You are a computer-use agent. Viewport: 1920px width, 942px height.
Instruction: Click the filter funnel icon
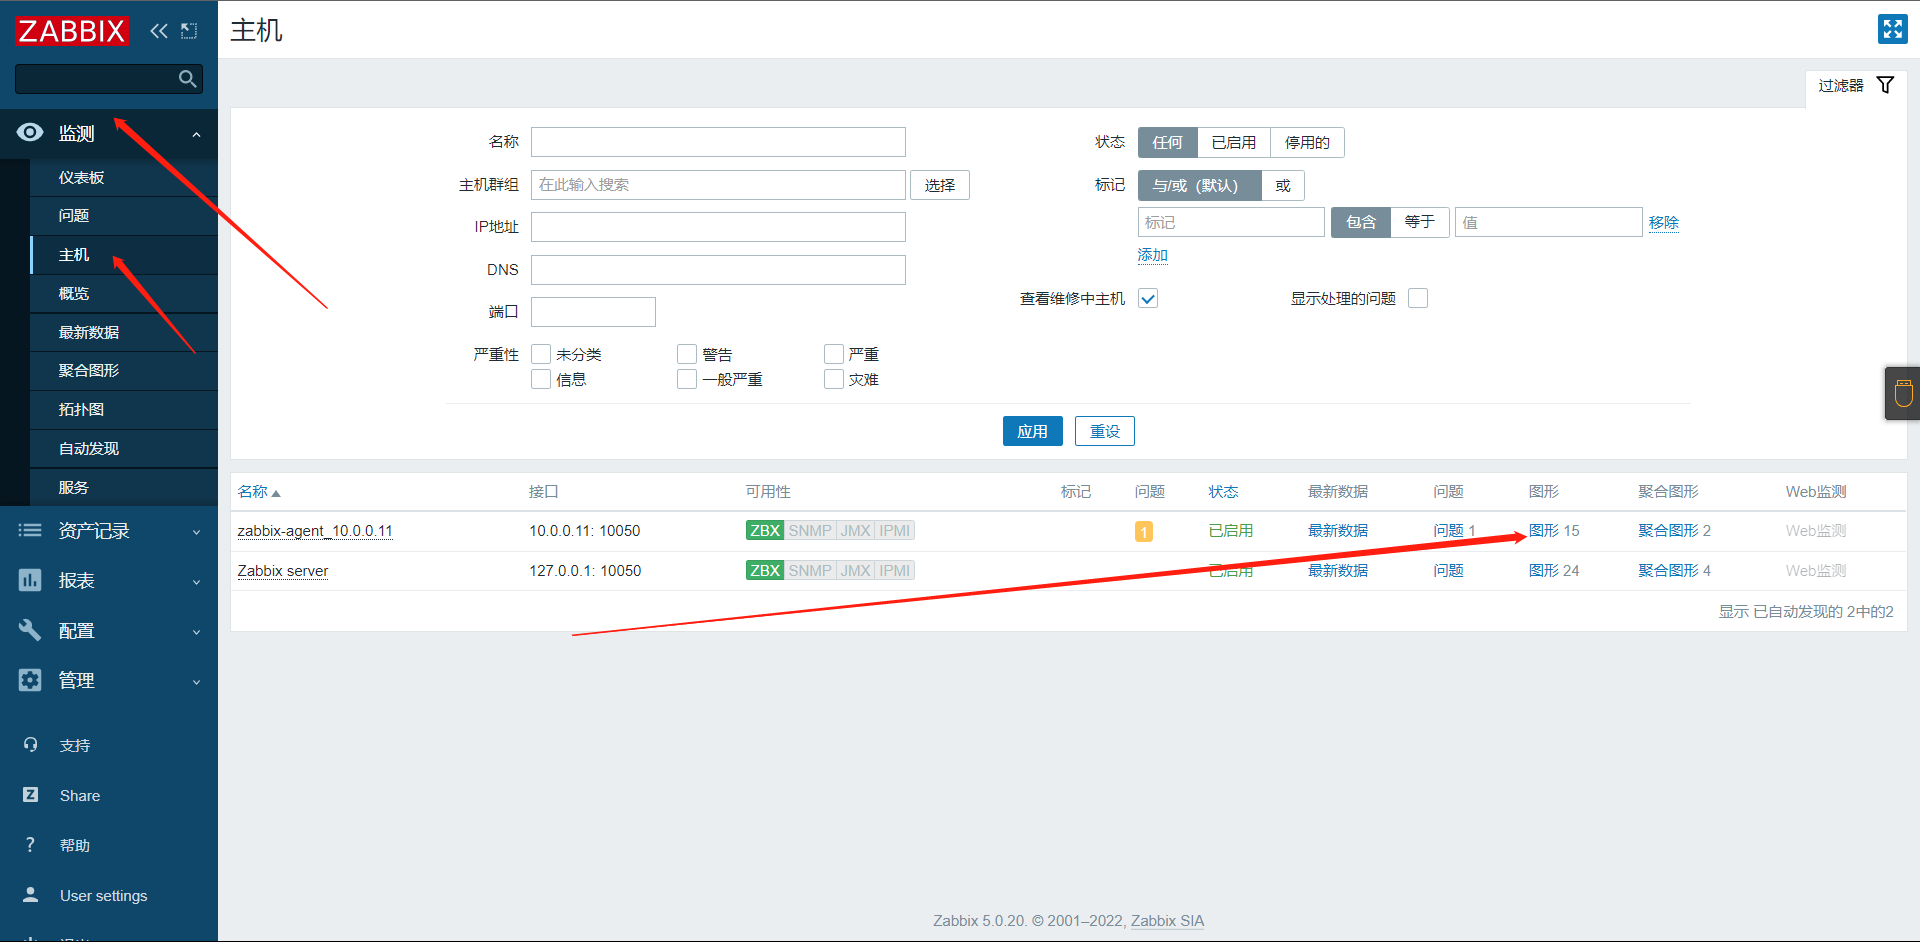pos(1885,85)
